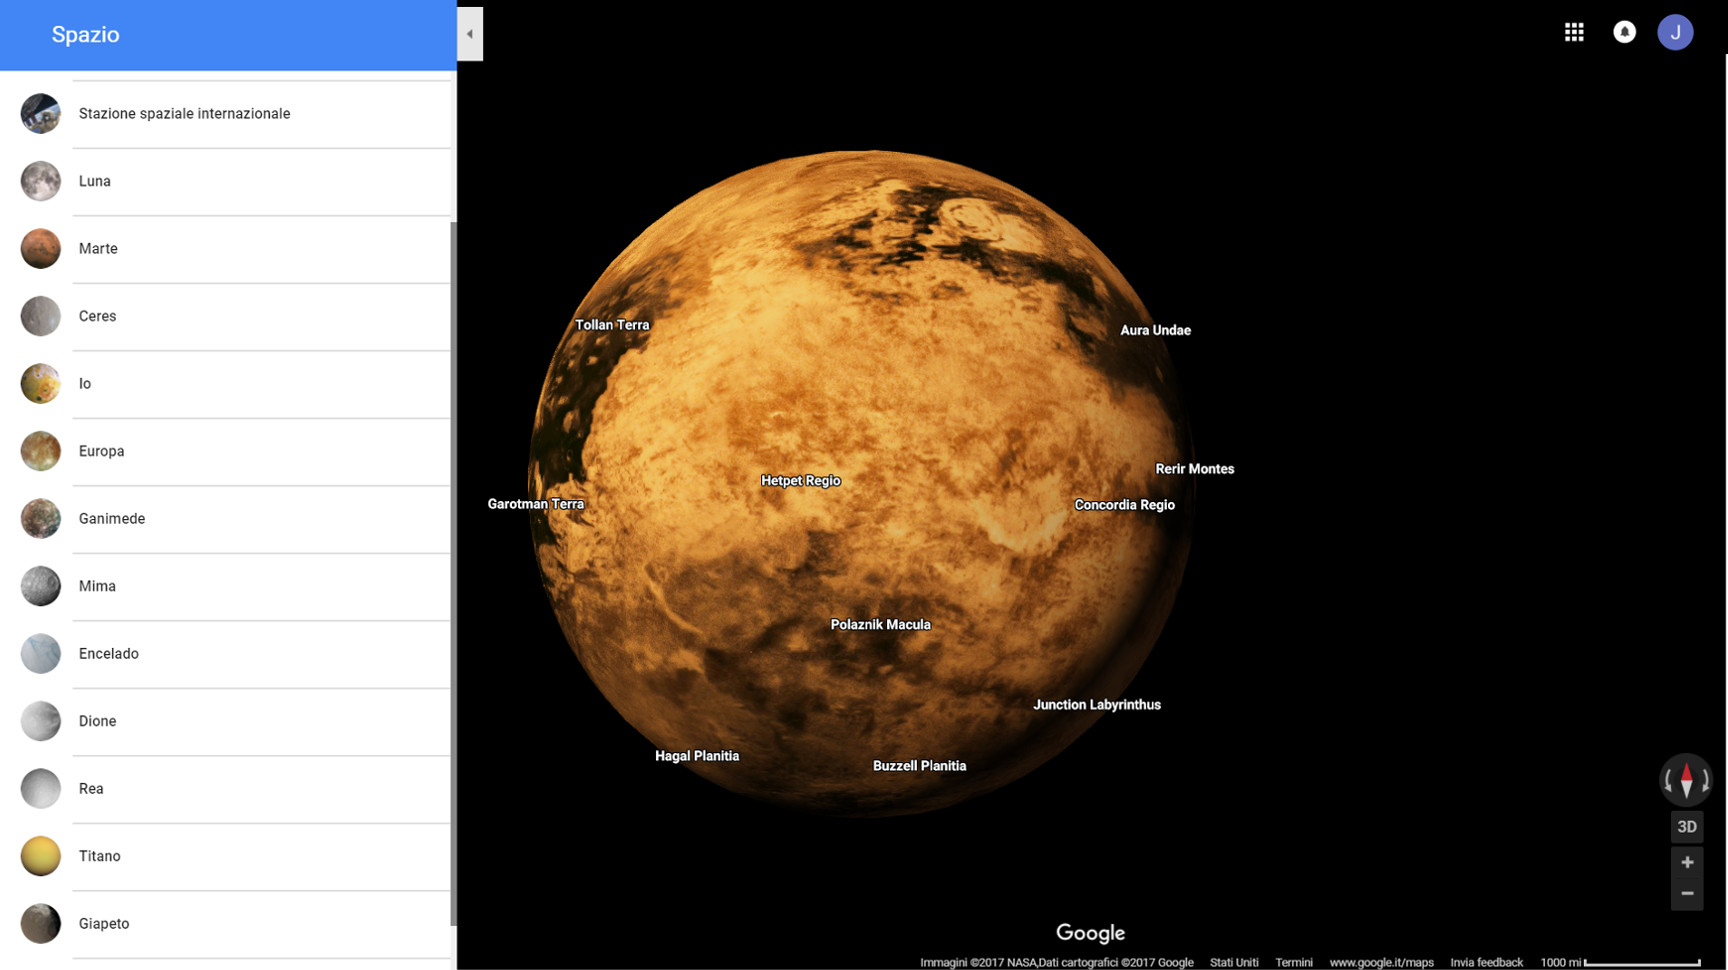Zoom in with the plus control
This screenshot has width=1728, height=970.
1687,862
